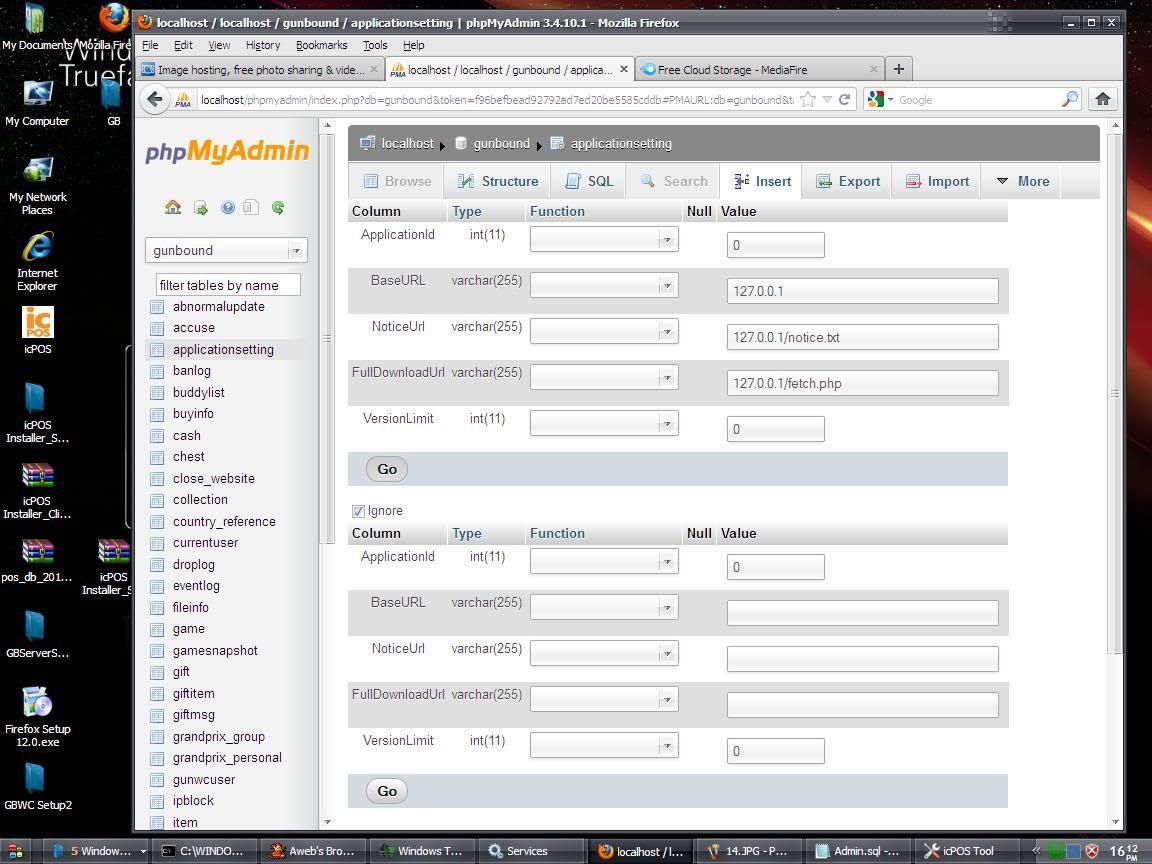Switch to the Structure tab
The width and height of the screenshot is (1152, 864).
click(x=498, y=182)
